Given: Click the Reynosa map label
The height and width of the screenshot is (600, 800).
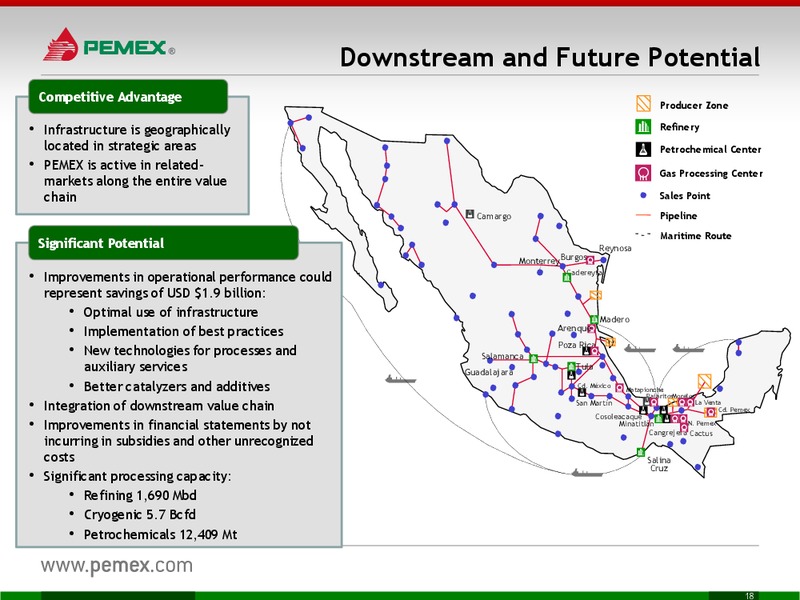Looking at the screenshot, I should [x=615, y=248].
